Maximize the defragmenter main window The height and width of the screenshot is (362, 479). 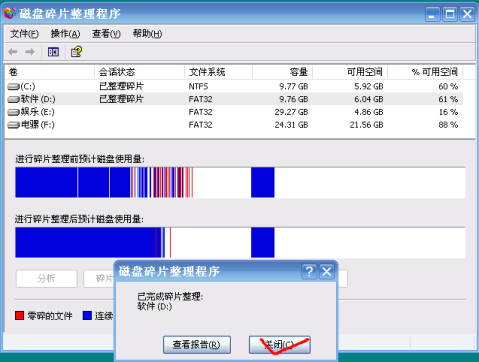[450, 14]
